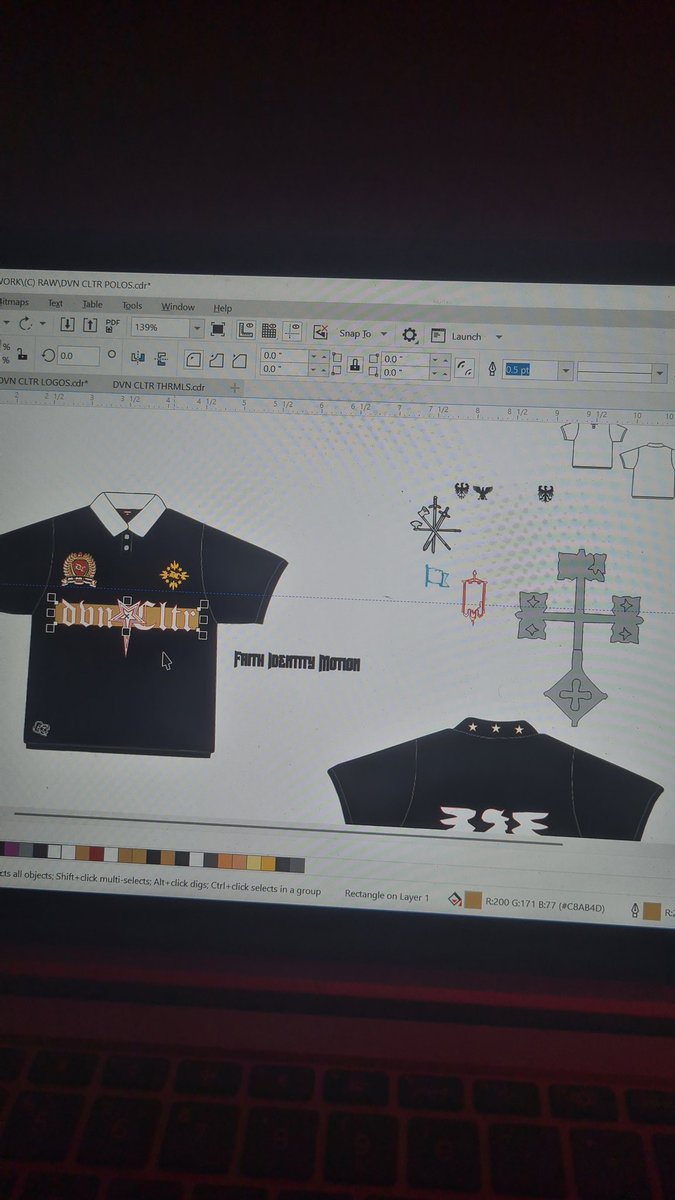Select the red crest badge on polo
675x1200 pixels.
tap(79, 569)
